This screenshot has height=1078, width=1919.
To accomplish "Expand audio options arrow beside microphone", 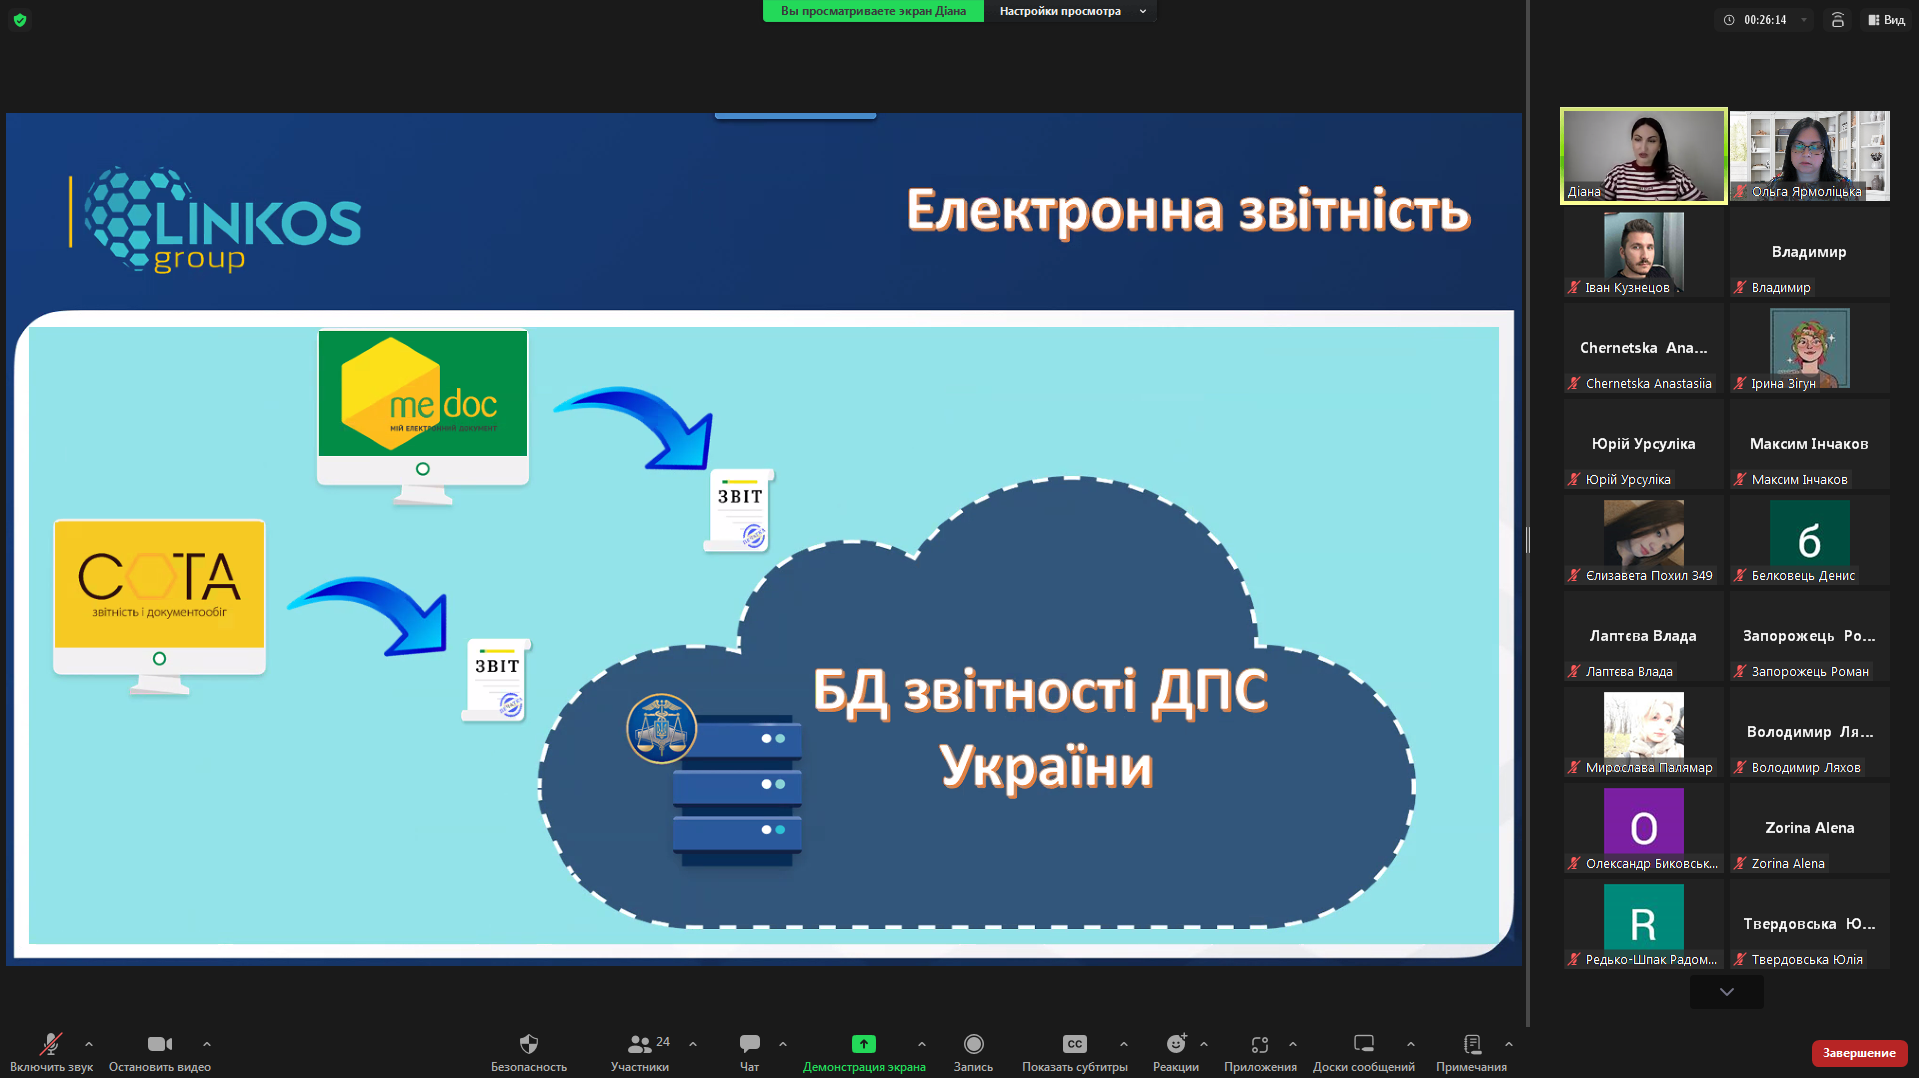I will click(89, 1044).
